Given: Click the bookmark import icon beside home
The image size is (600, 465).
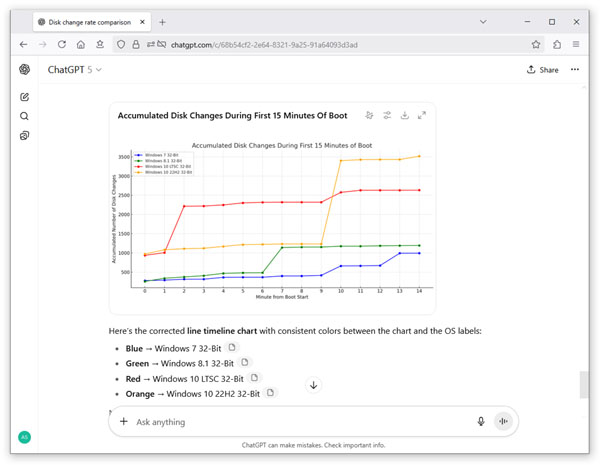Looking at the screenshot, I should tap(100, 44).
